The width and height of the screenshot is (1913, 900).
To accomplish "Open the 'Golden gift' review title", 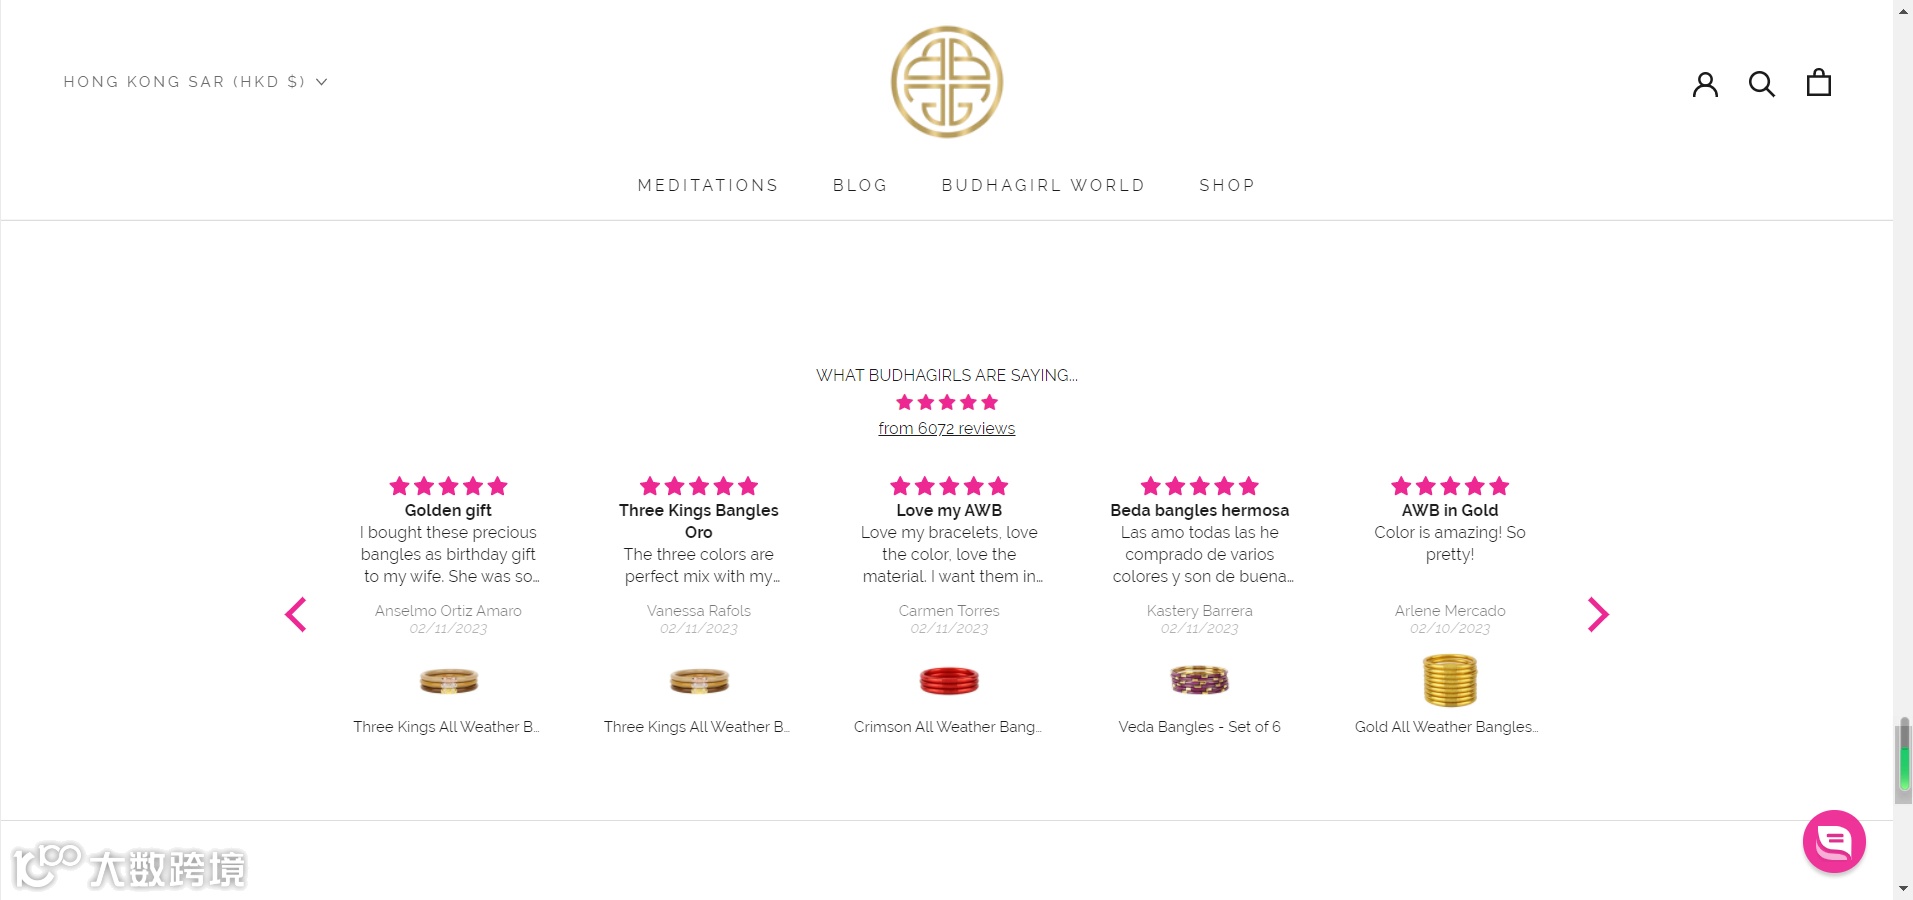I will click(448, 510).
